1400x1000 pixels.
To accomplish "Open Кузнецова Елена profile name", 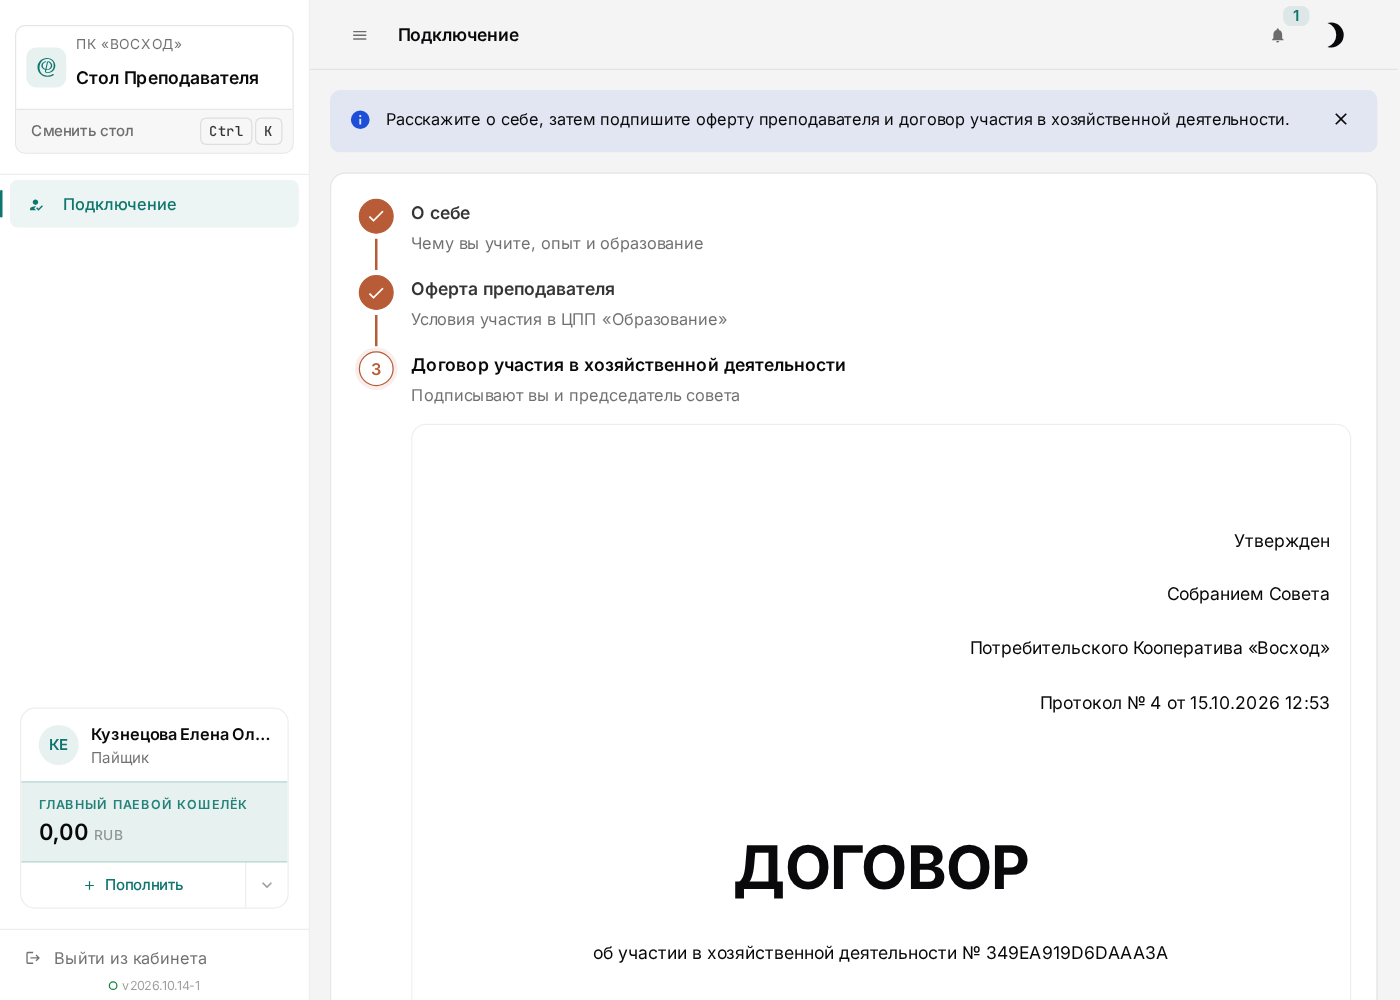I will coord(181,734).
